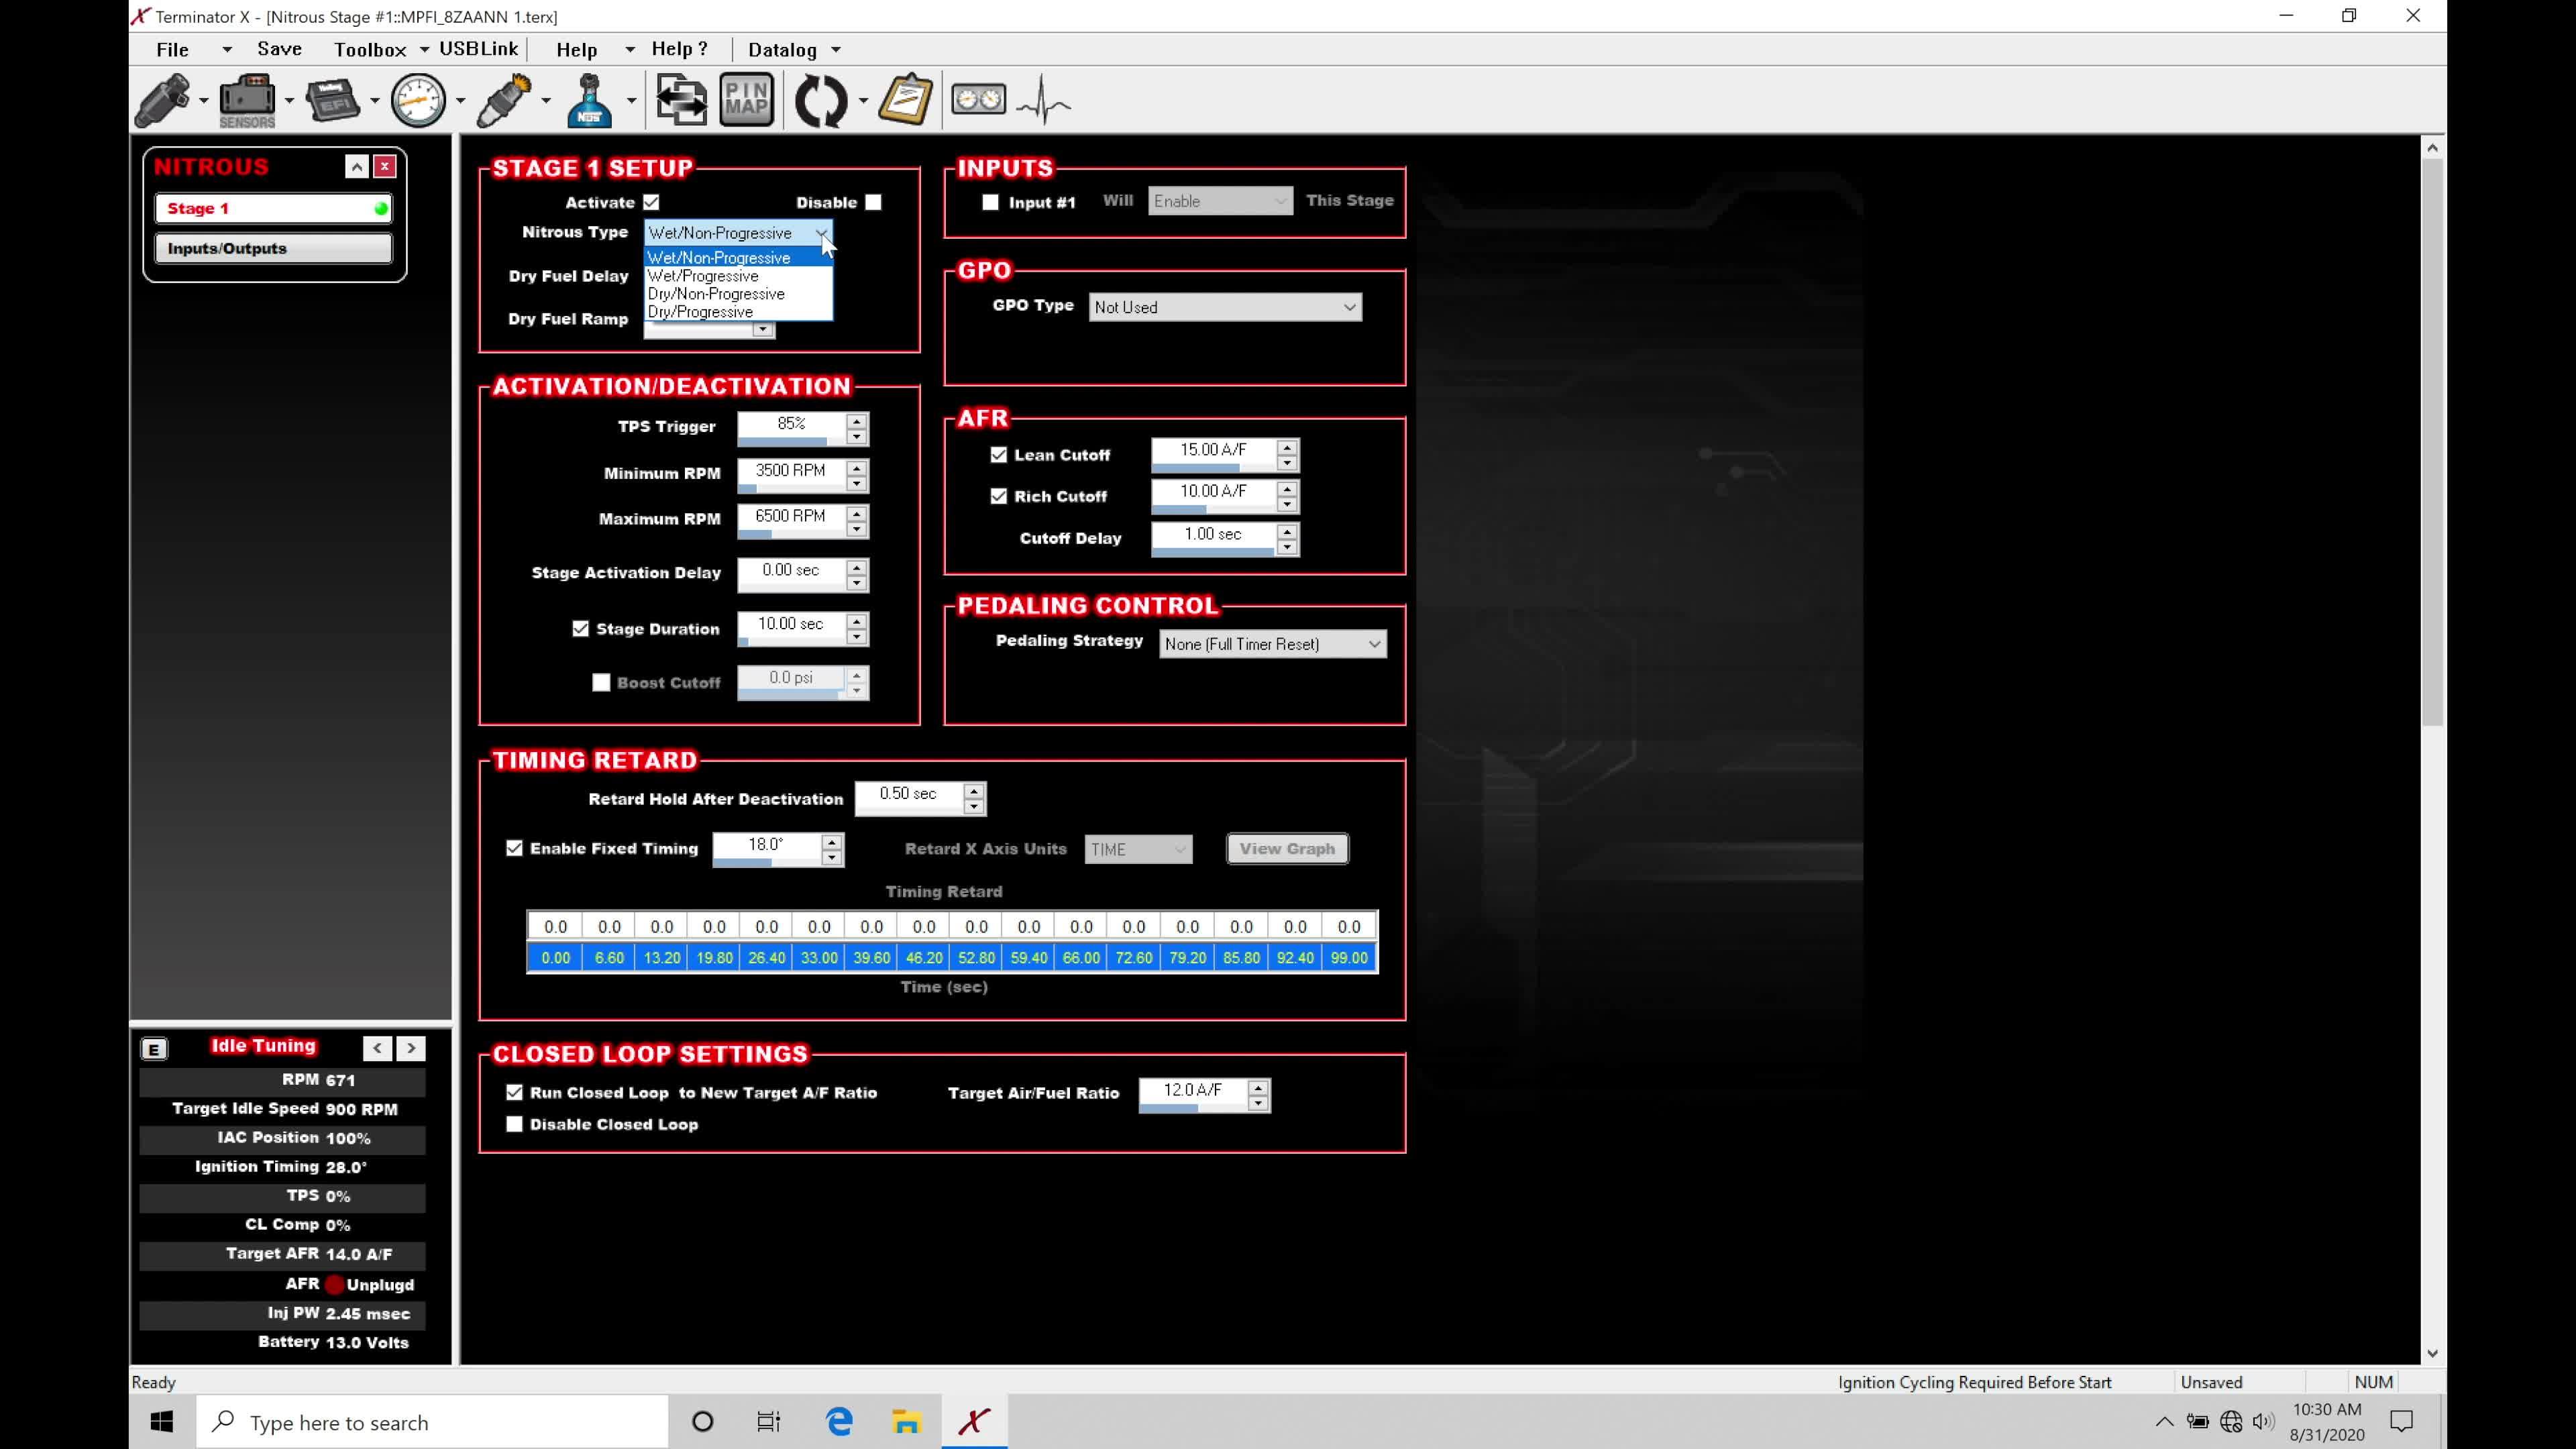Viewport: 2576px width, 1449px height.
Task: Select Dry/Non-Progressive from Nitrous Type list
Action: (738, 294)
